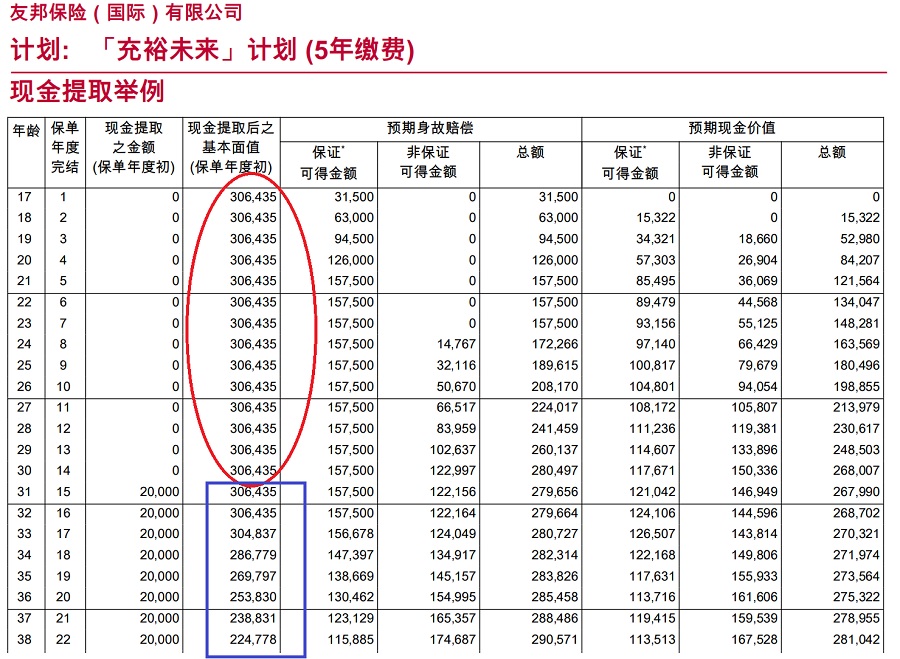Click the 现金提取之金额 column header
The height and width of the screenshot is (659, 900).
(134, 147)
